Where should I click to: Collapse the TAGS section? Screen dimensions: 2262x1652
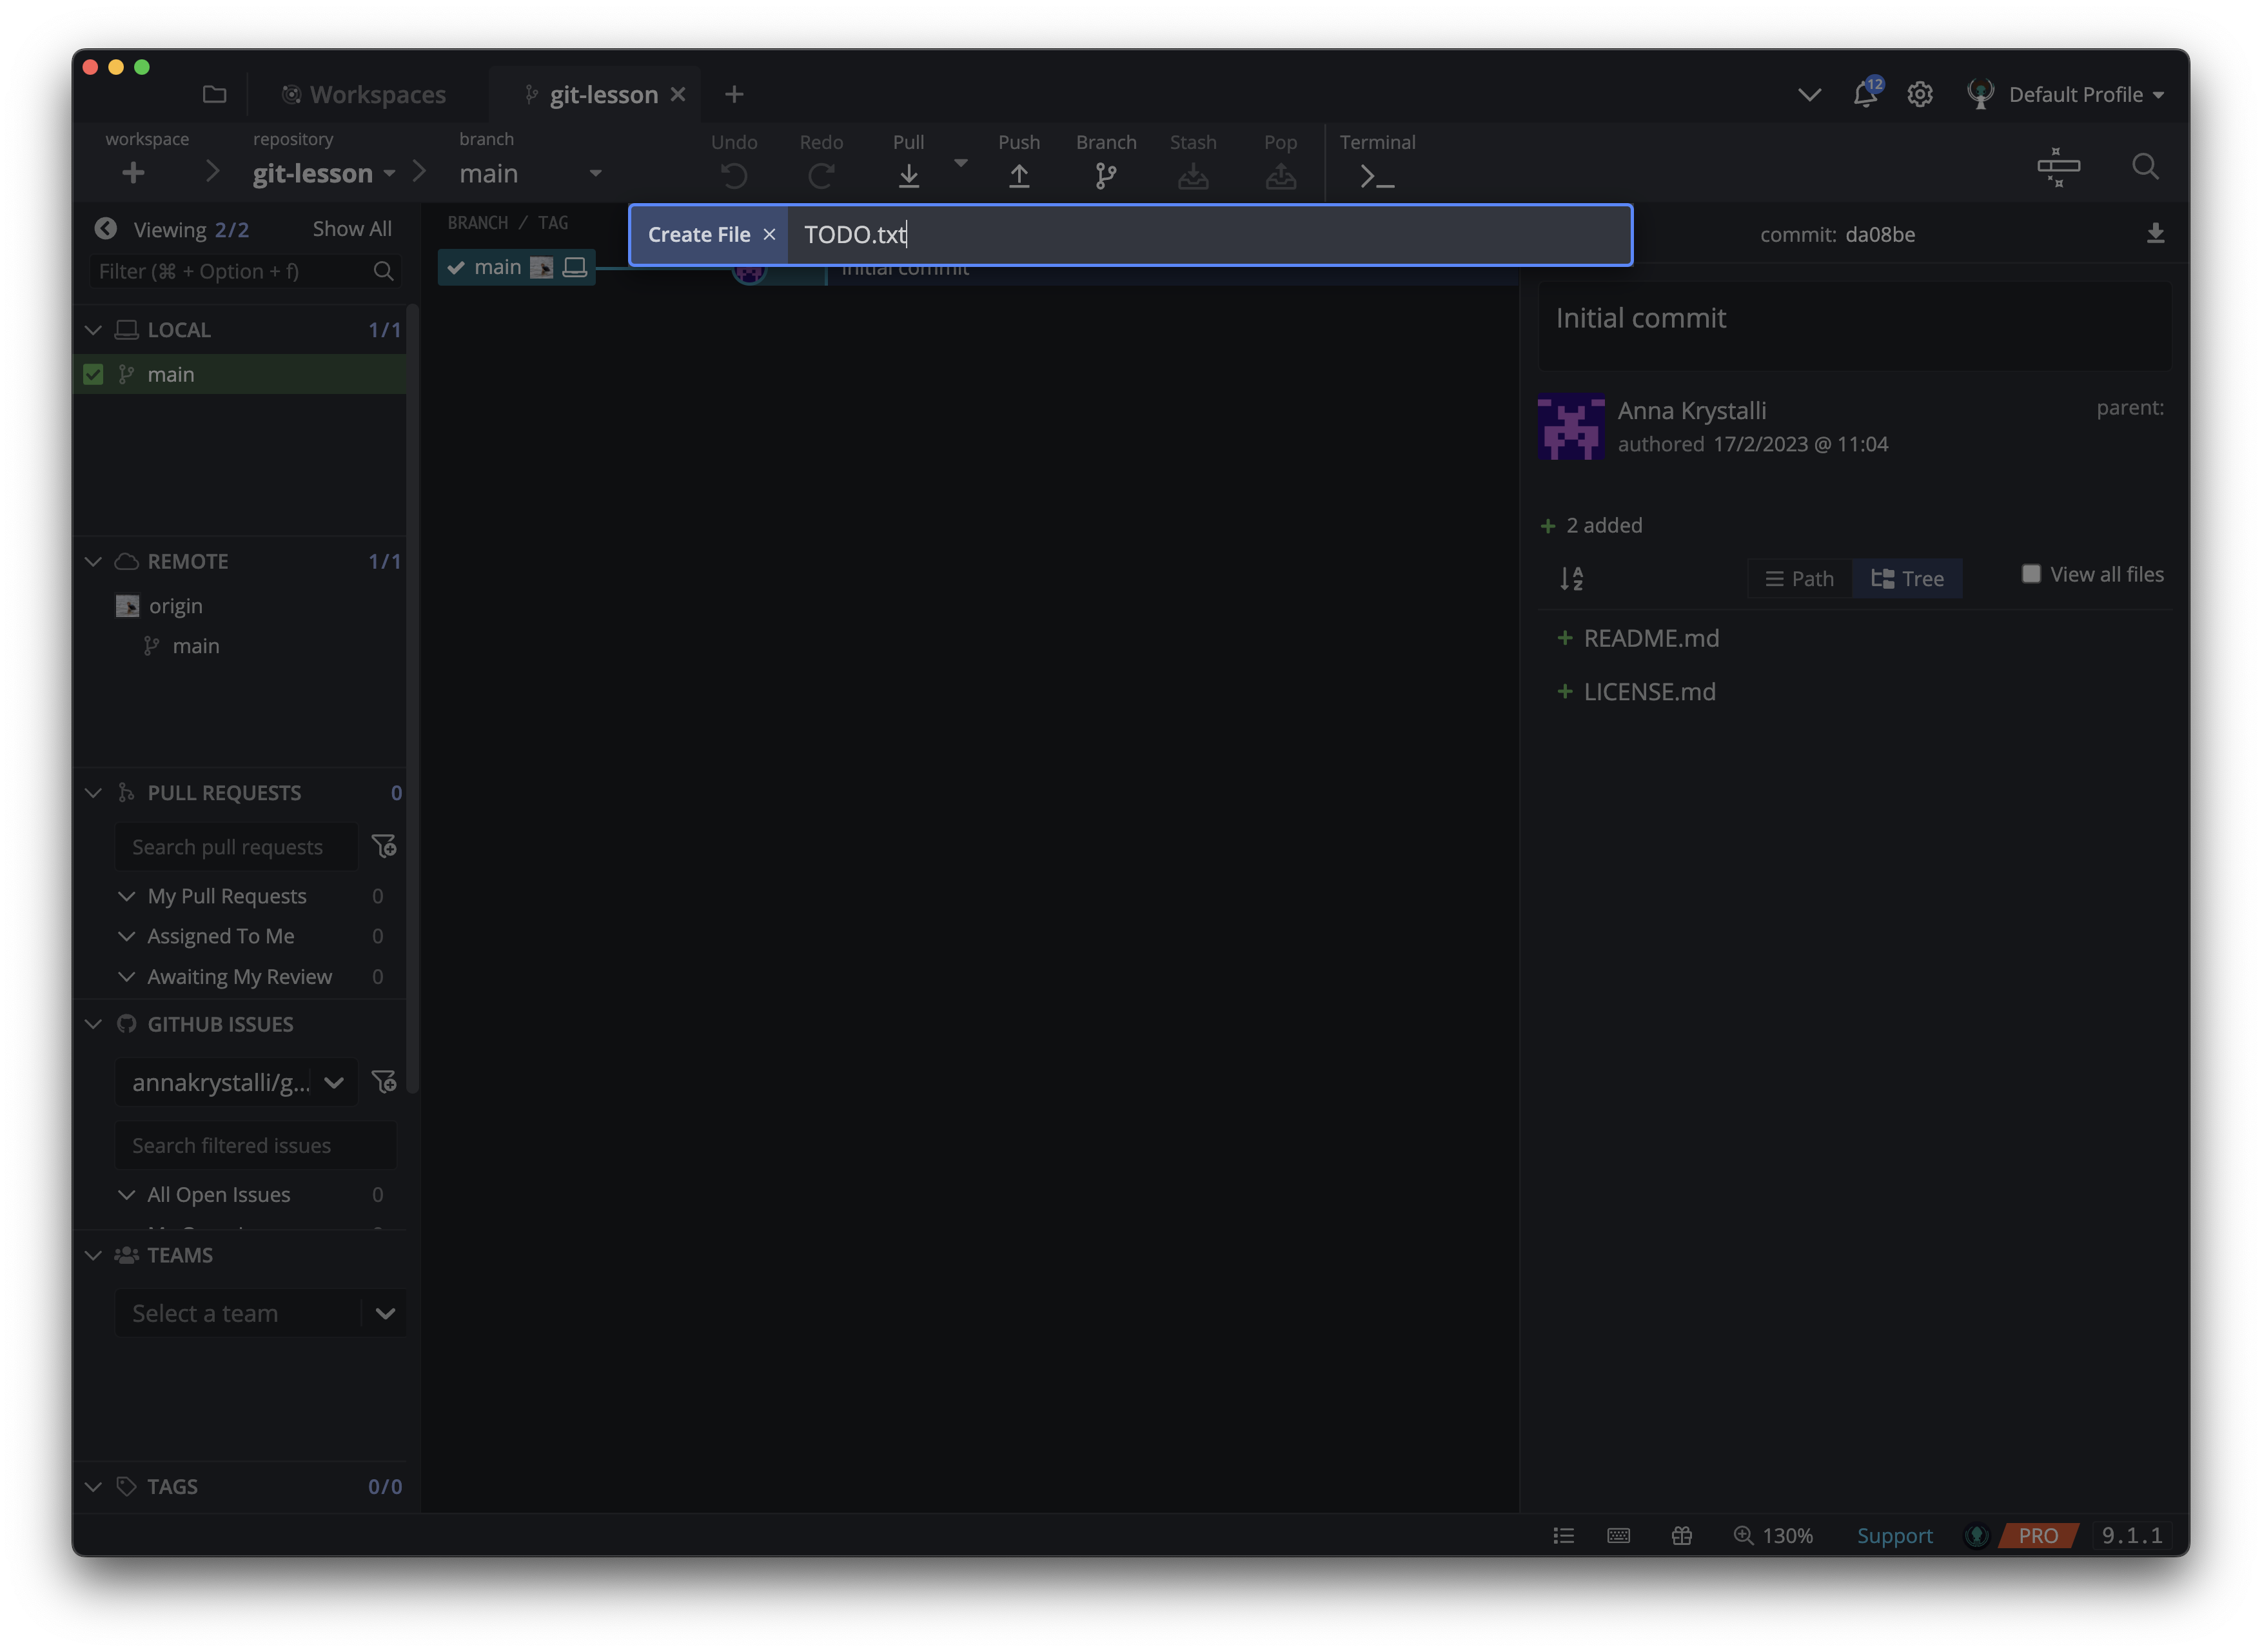(x=93, y=1486)
